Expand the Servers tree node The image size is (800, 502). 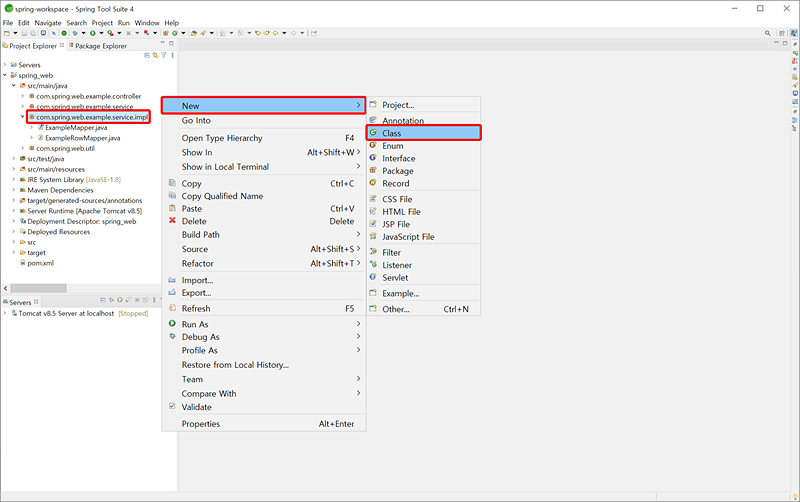[x=5, y=65]
